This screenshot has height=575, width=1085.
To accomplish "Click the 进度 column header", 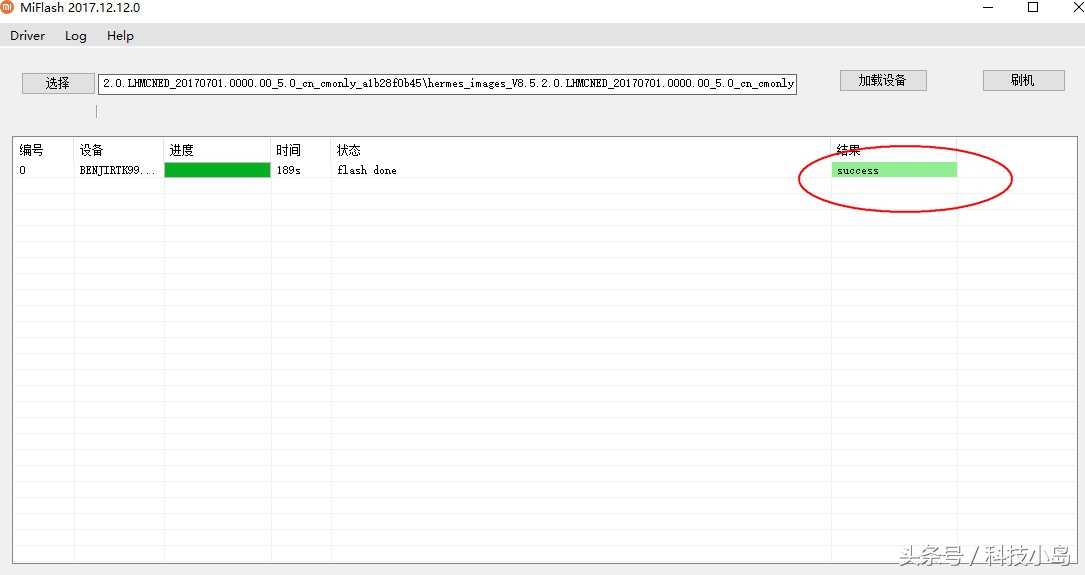I will [x=182, y=150].
